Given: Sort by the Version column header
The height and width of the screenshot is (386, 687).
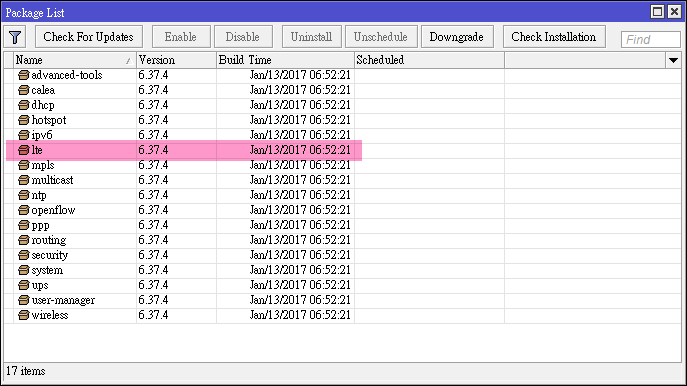Looking at the screenshot, I should pos(177,60).
